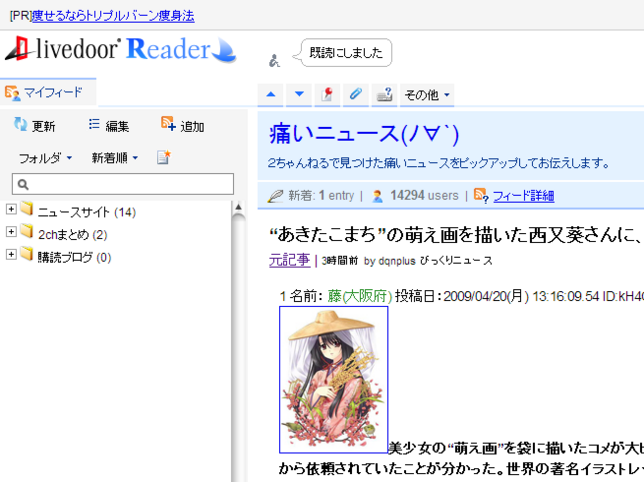This screenshot has width=644, height=482.
Task: Click the feed detail RSS icon
Action: pos(481,196)
